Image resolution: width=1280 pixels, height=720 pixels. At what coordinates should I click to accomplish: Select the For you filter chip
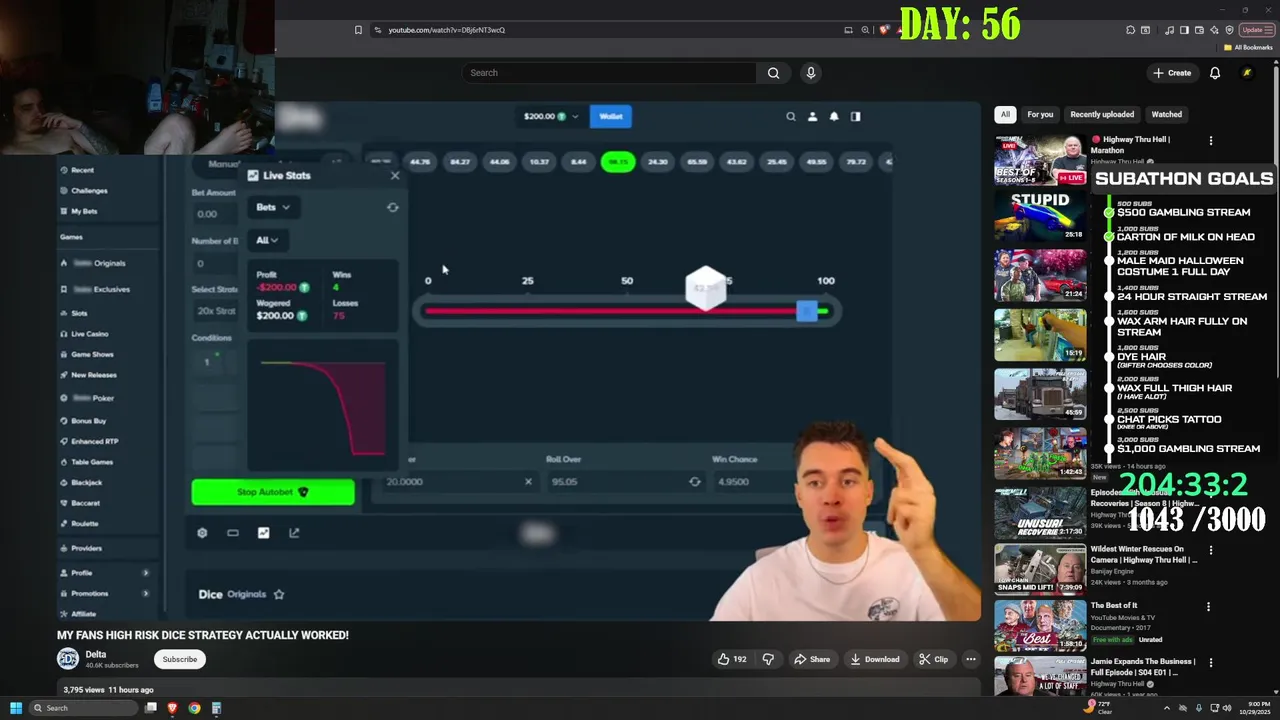(x=1040, y=114)
